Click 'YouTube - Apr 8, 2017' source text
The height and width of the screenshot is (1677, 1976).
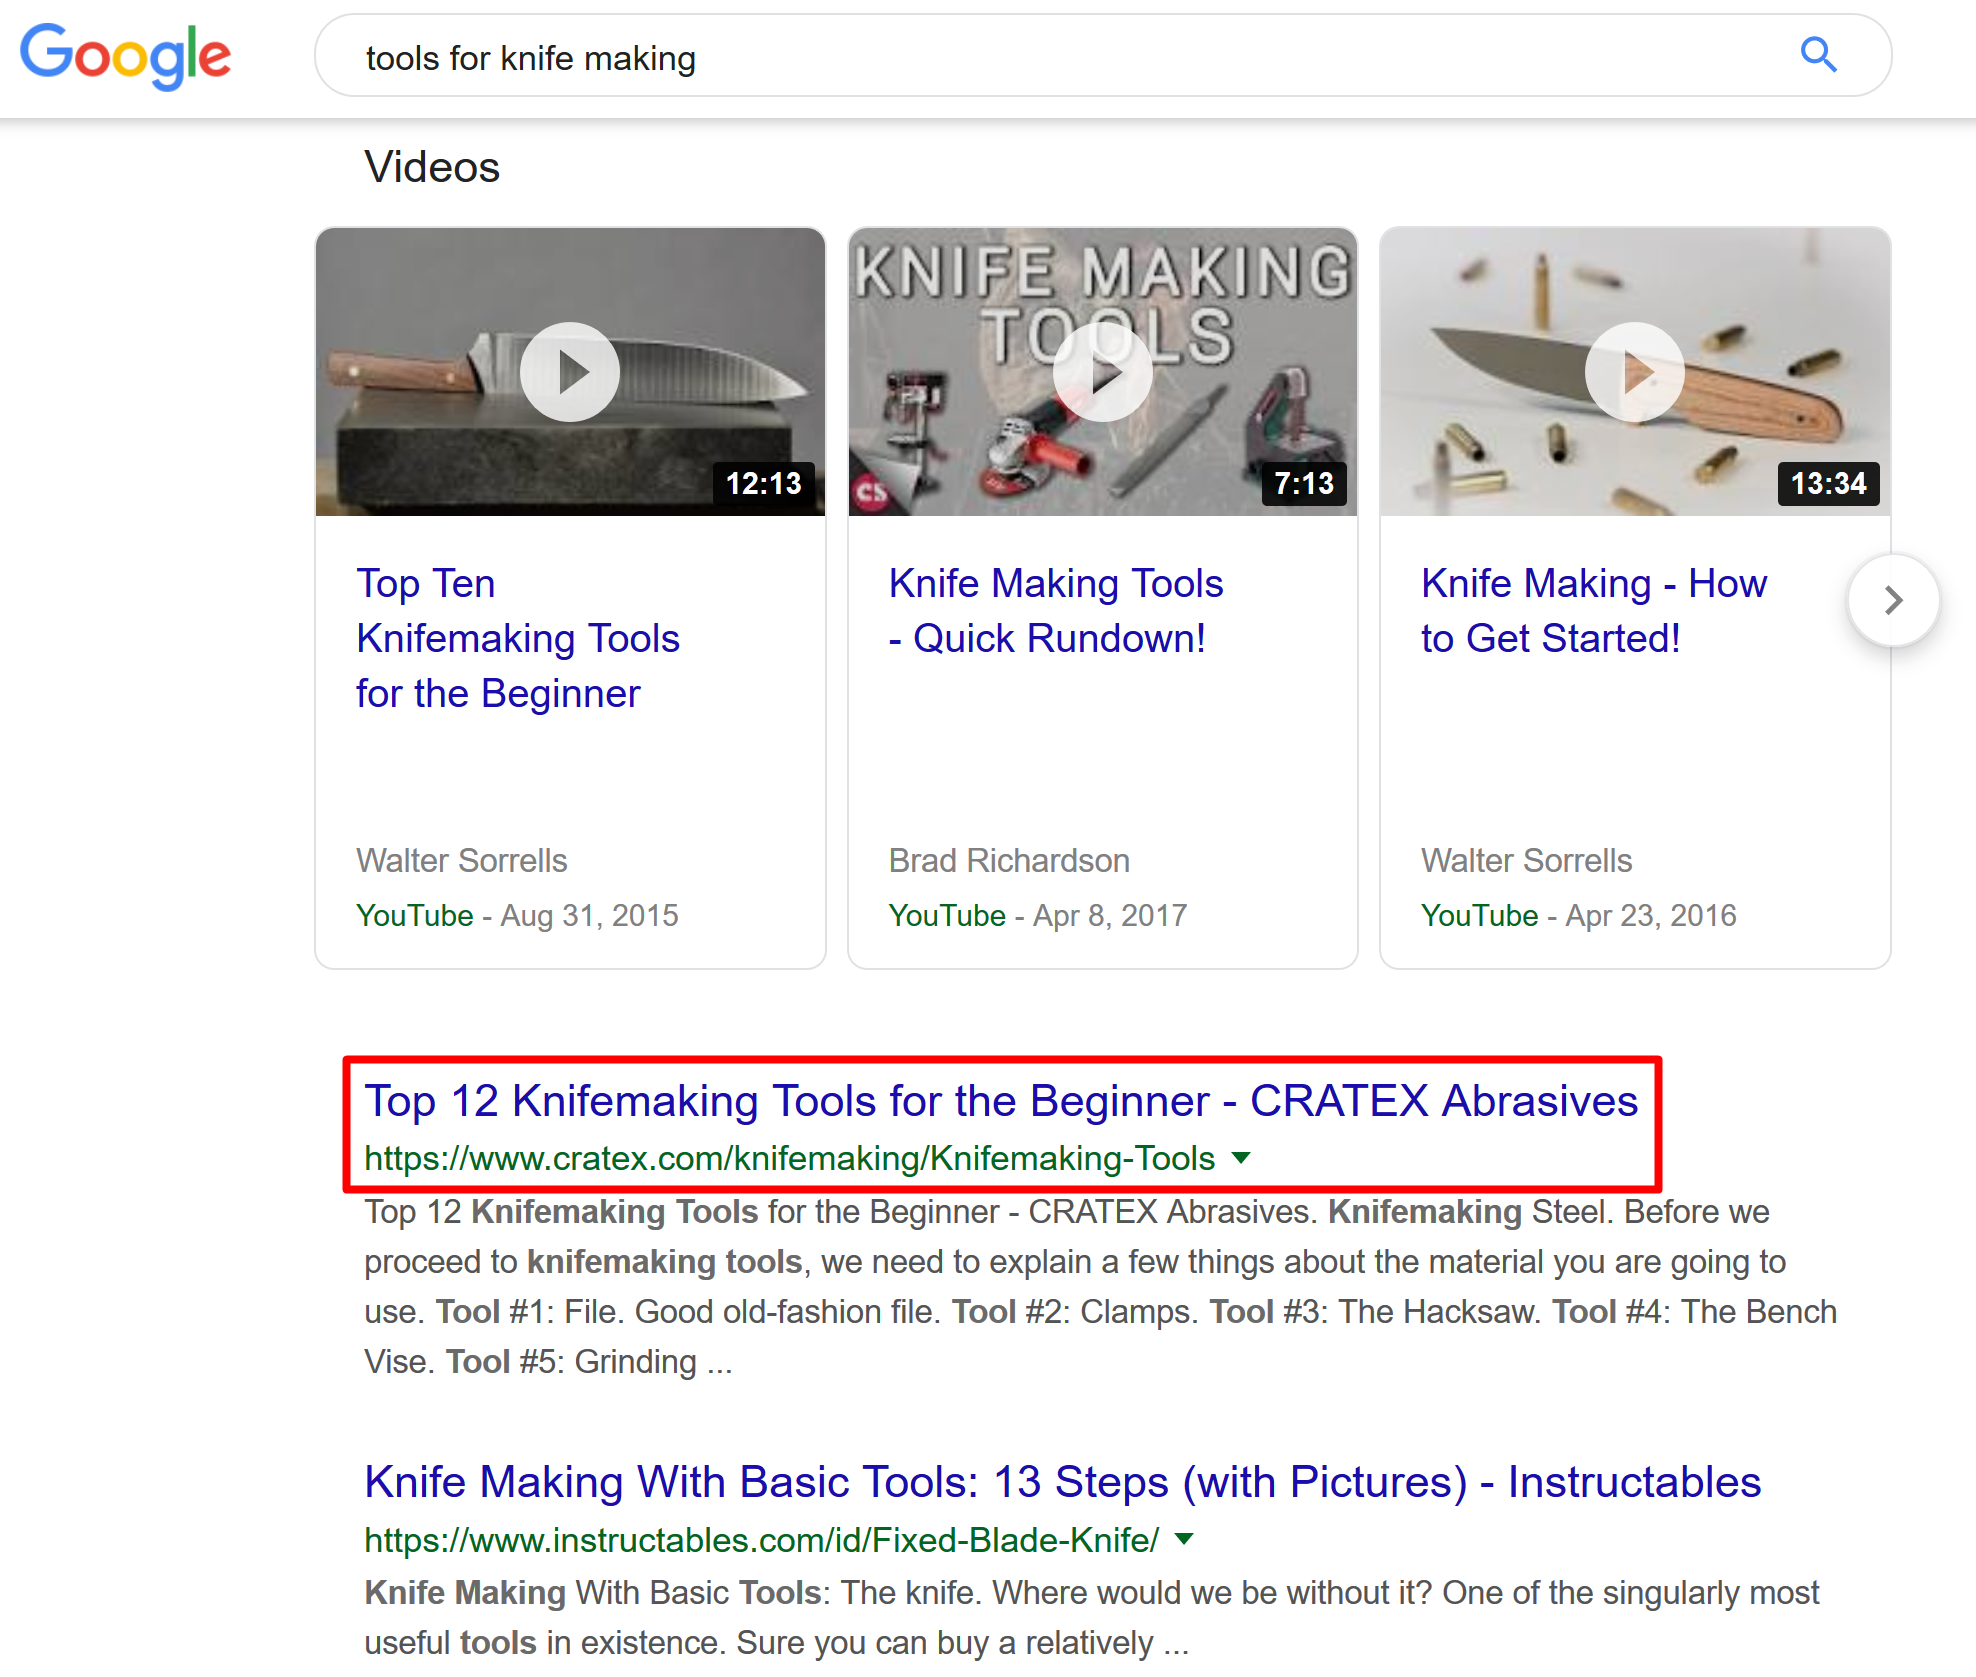(x=1037, y=915)
